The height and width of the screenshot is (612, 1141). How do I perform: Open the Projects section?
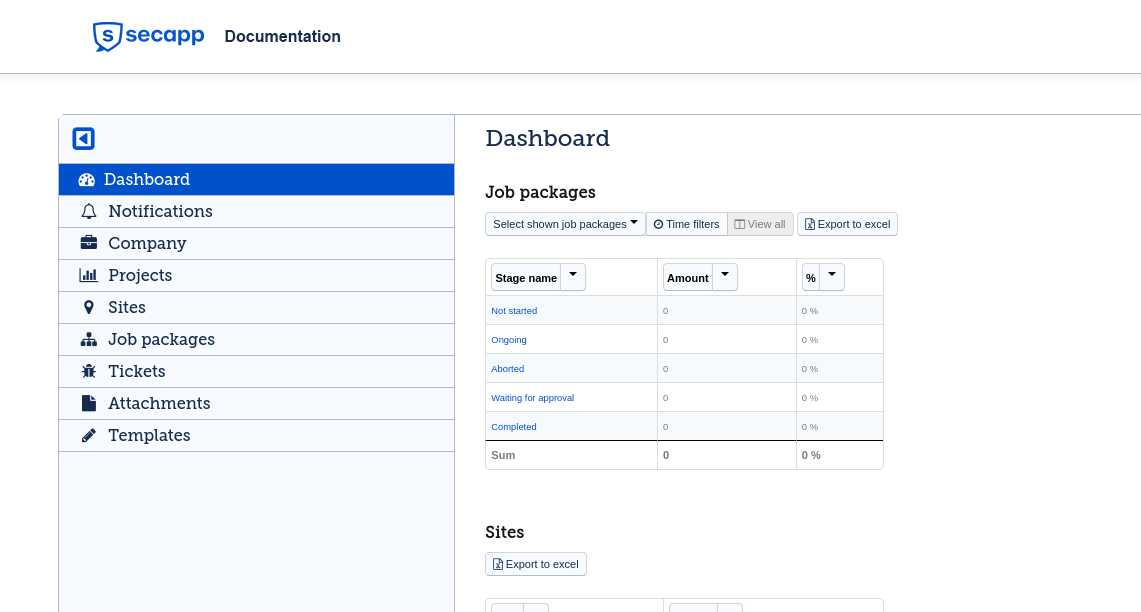[256, 276]
